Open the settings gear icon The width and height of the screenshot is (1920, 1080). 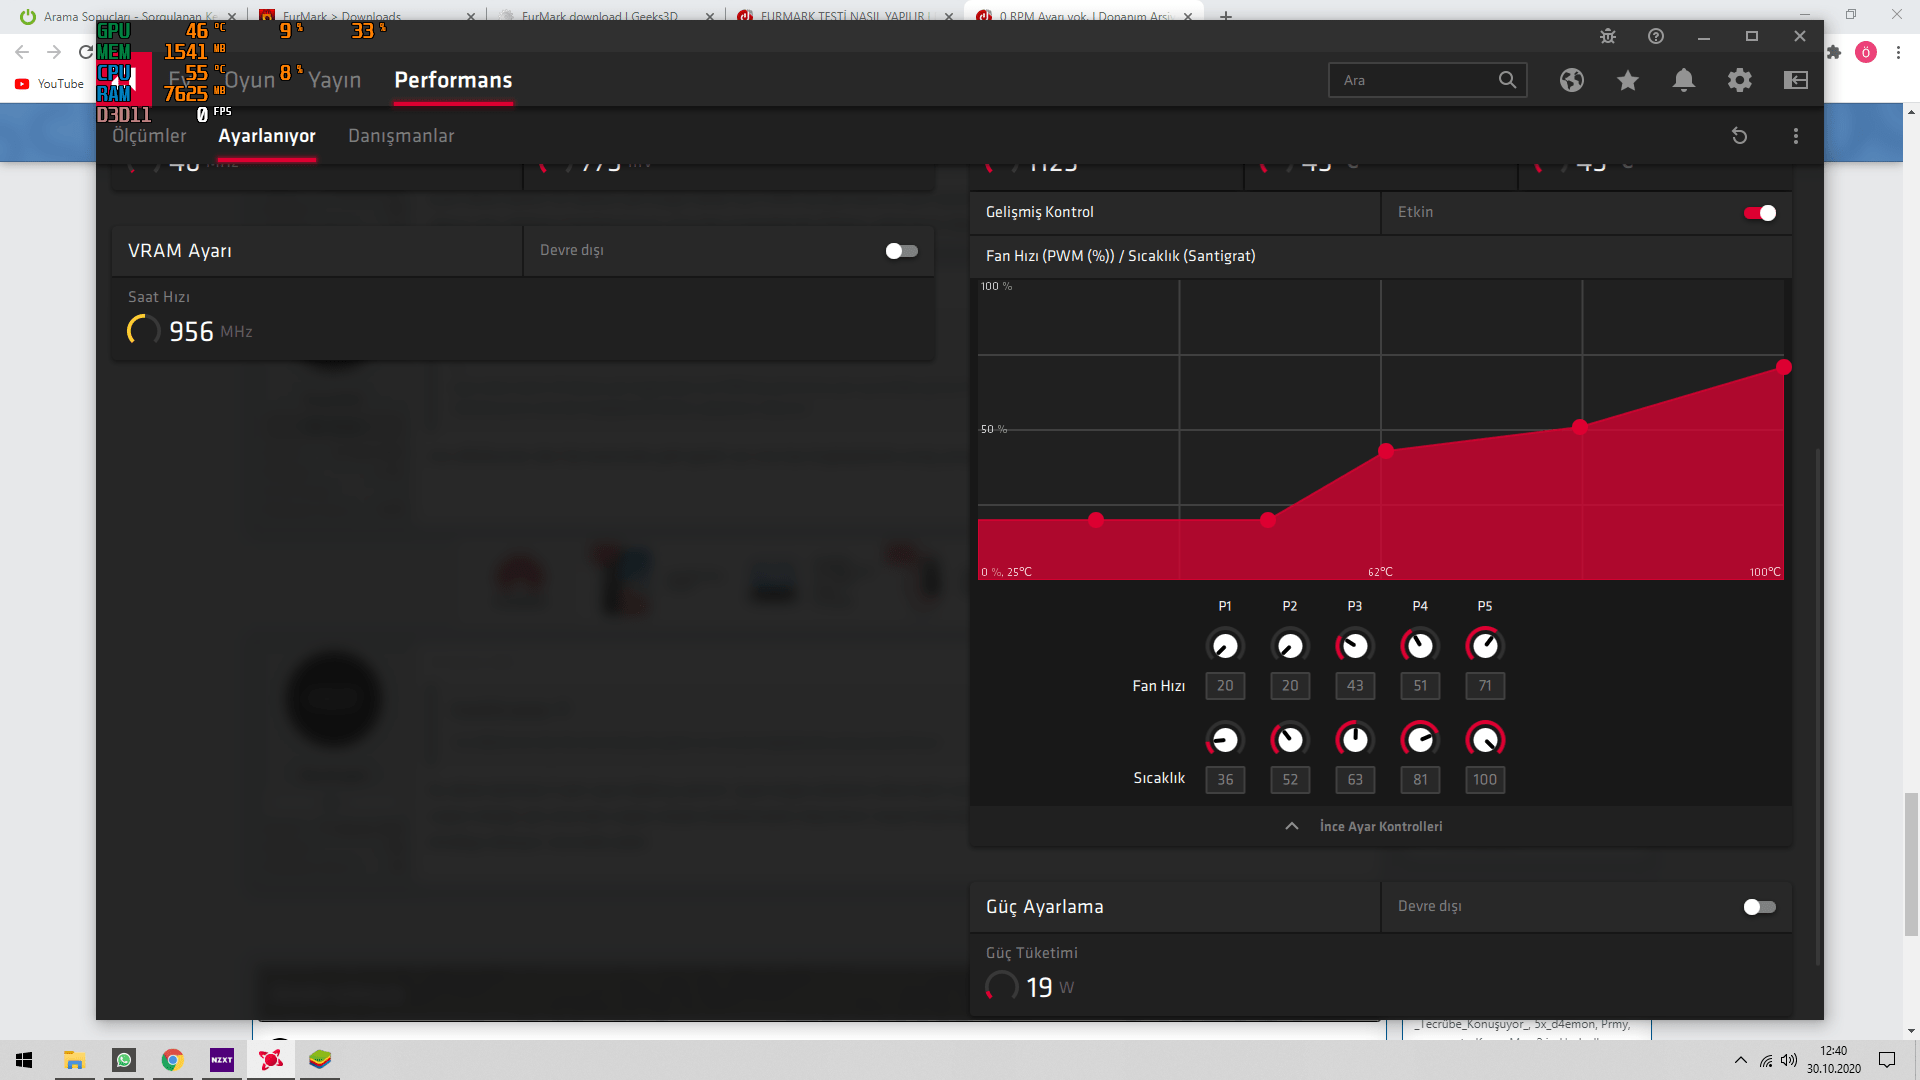coord(1740,80)
